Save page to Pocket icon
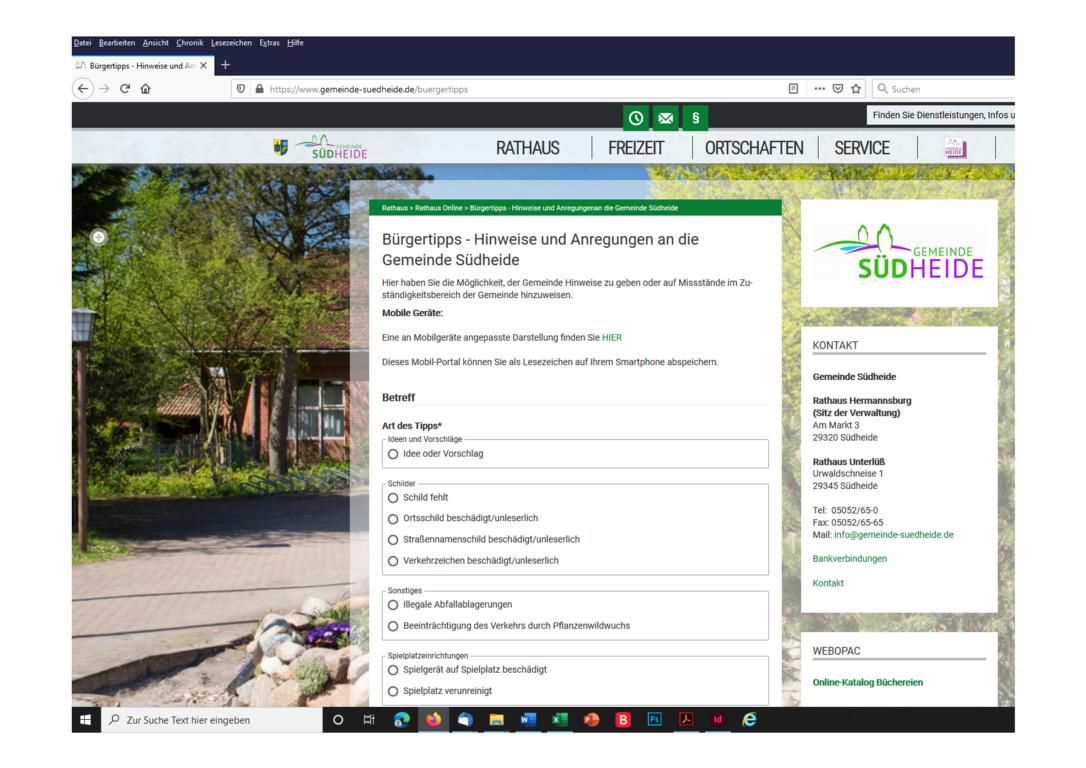 (x=838, y=89)
